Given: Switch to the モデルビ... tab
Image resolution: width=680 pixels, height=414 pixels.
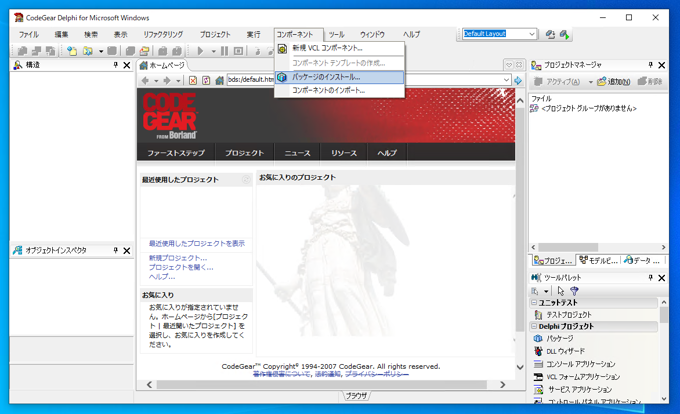Looking at the screenshot, I should click(598, 261).
